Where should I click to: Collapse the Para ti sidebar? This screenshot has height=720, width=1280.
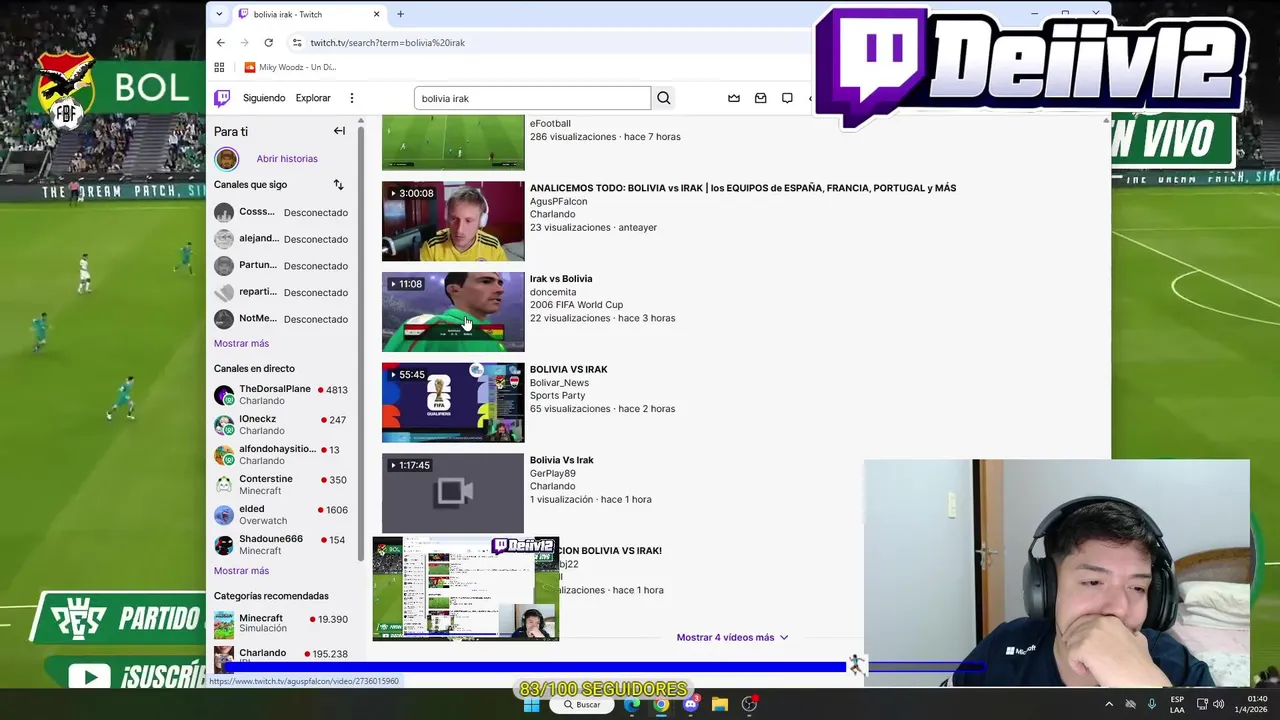pos(339,131)
